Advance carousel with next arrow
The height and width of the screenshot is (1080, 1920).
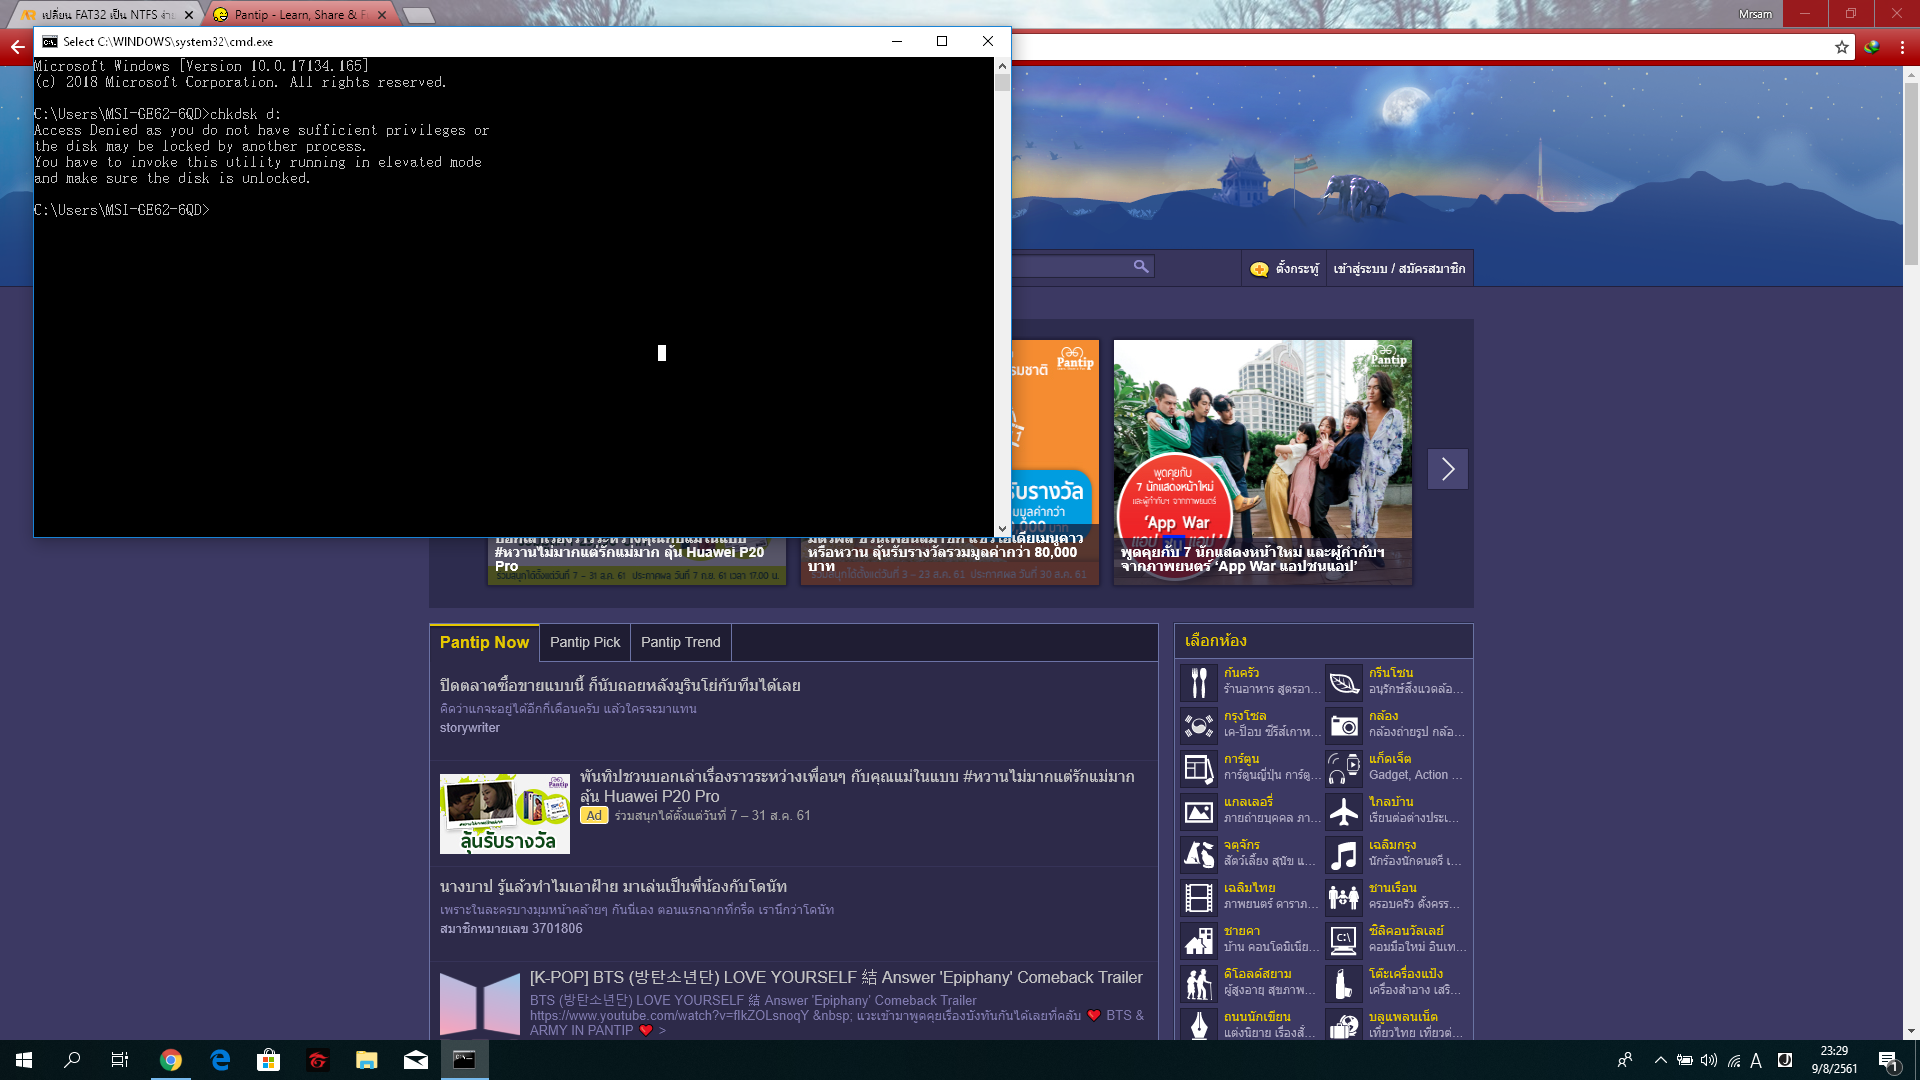tap(1447, 469)
